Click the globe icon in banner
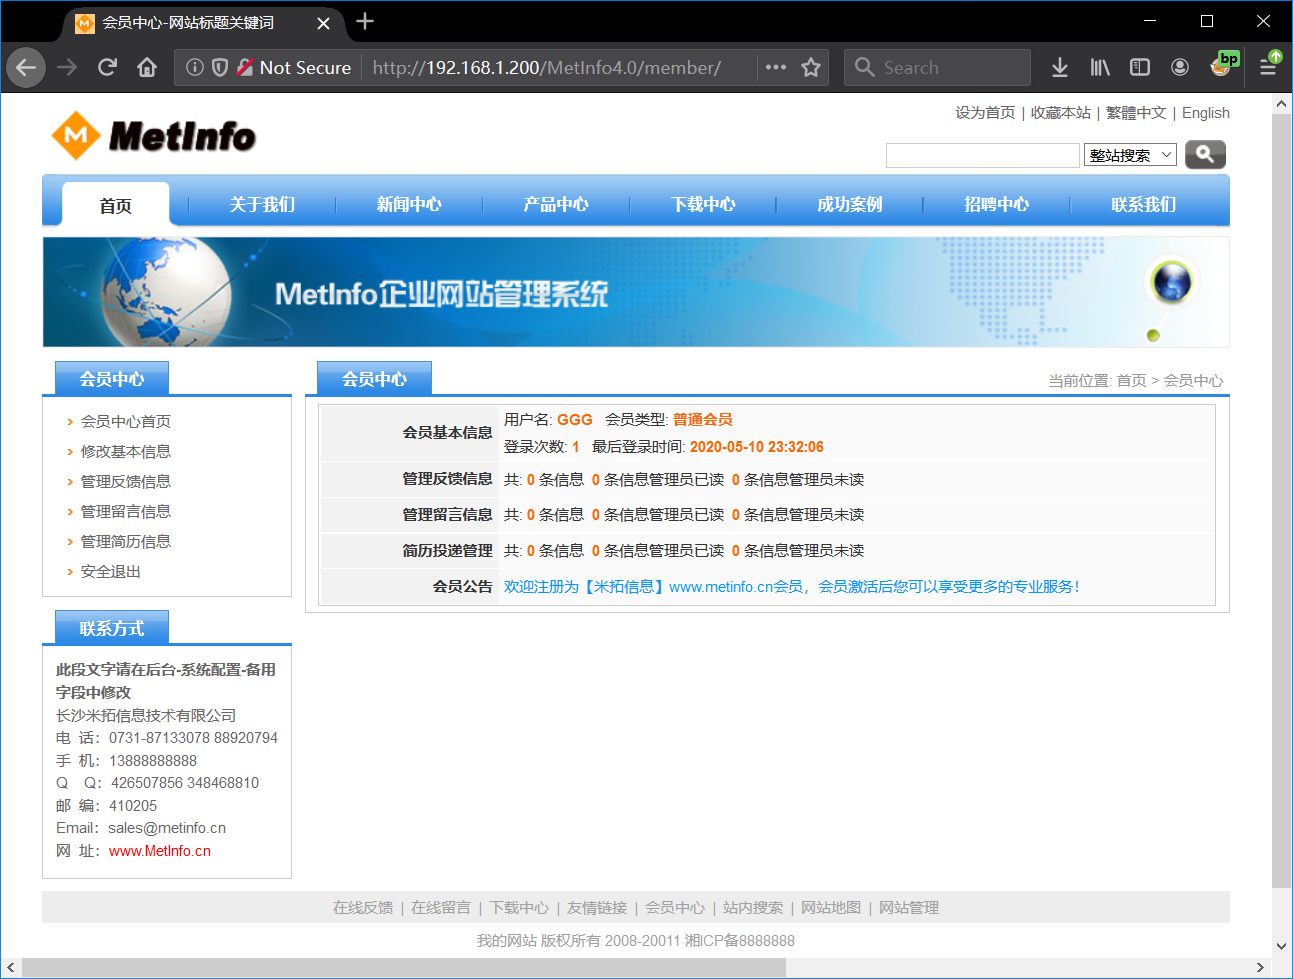The image size is (1293, 979). coord(1172,281)
